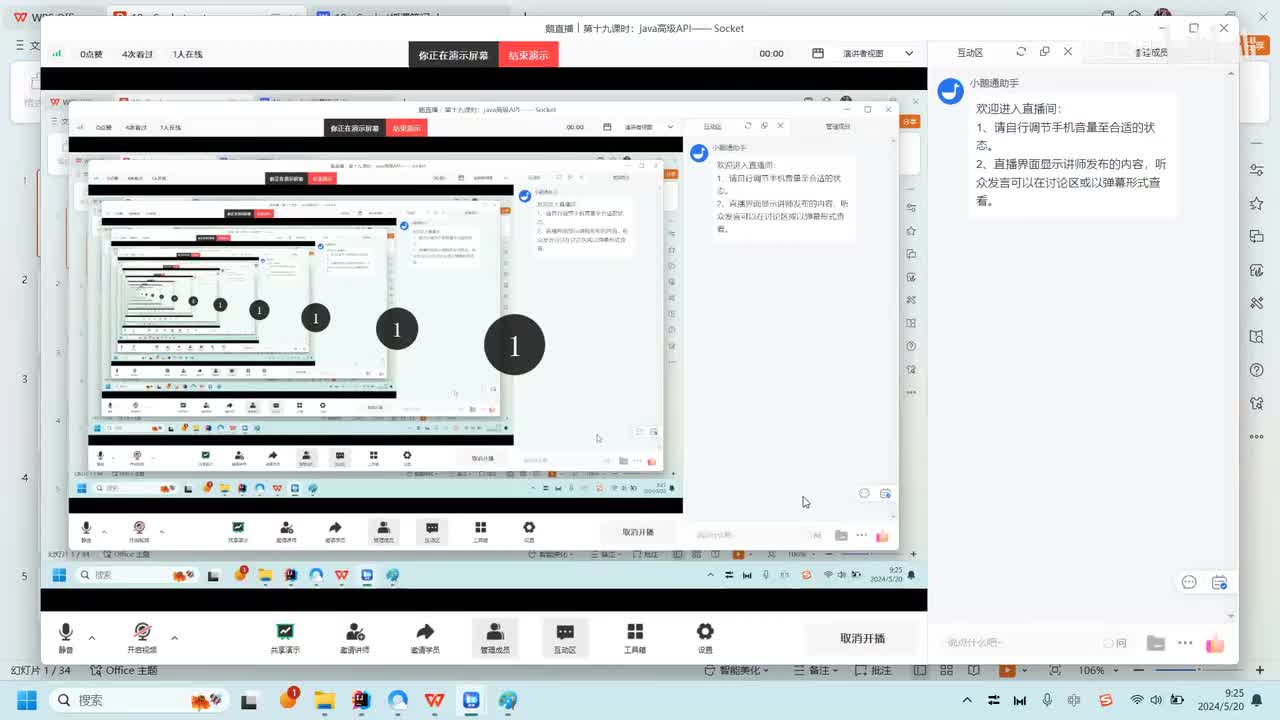Open the 管理成员 member management panel
Screen dimensions: 1280x720
[495, 637]
